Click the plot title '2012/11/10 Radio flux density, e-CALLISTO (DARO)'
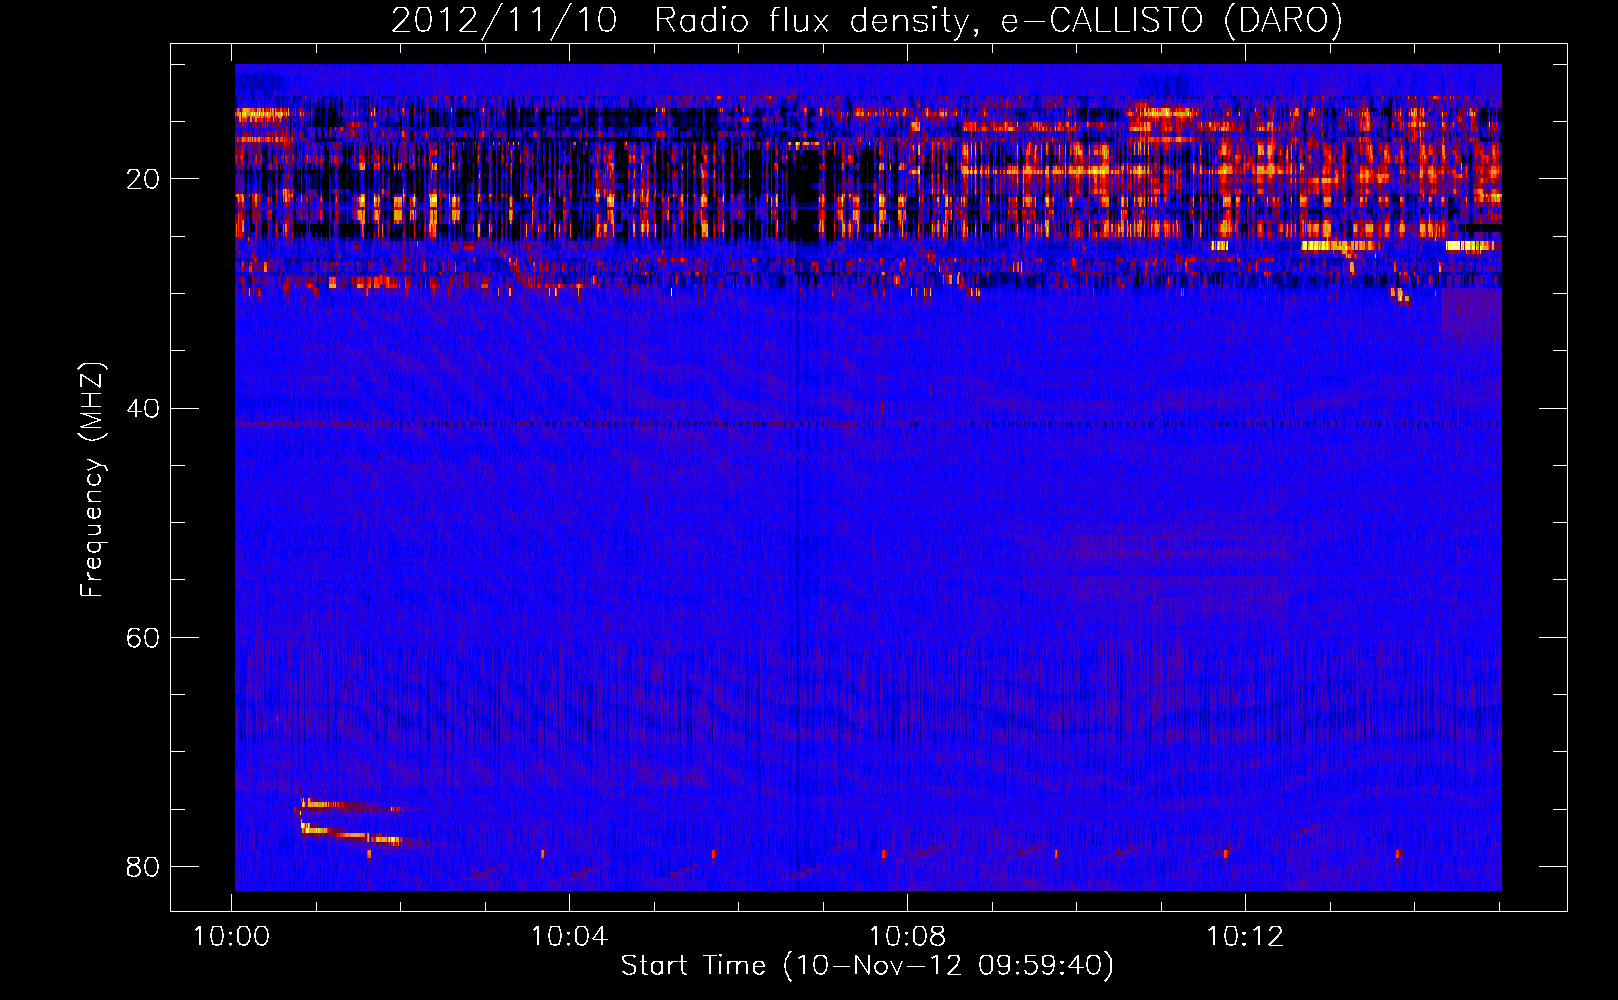The image size is (1618, 1000). 867,20
